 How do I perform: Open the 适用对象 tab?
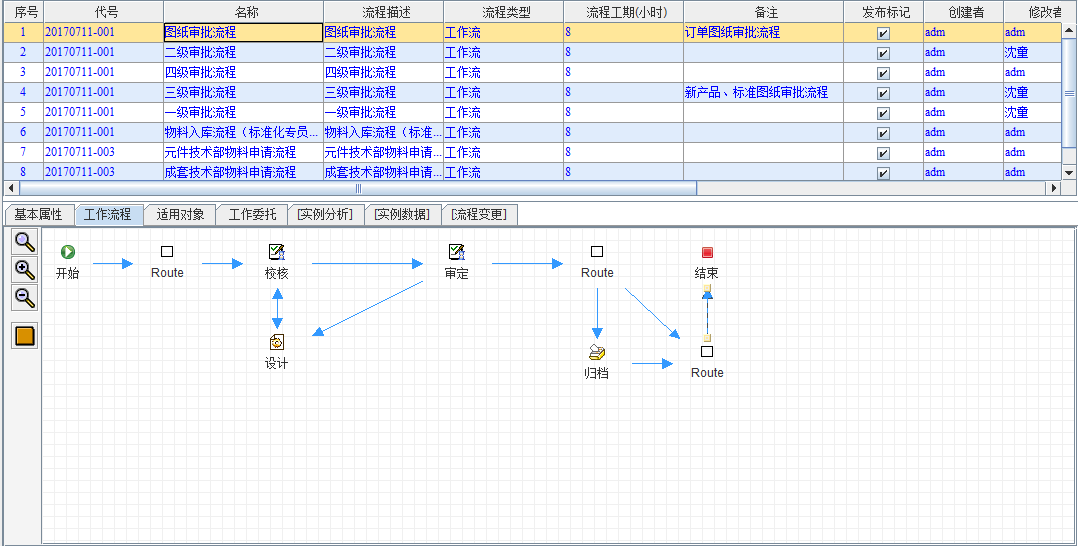180,215
